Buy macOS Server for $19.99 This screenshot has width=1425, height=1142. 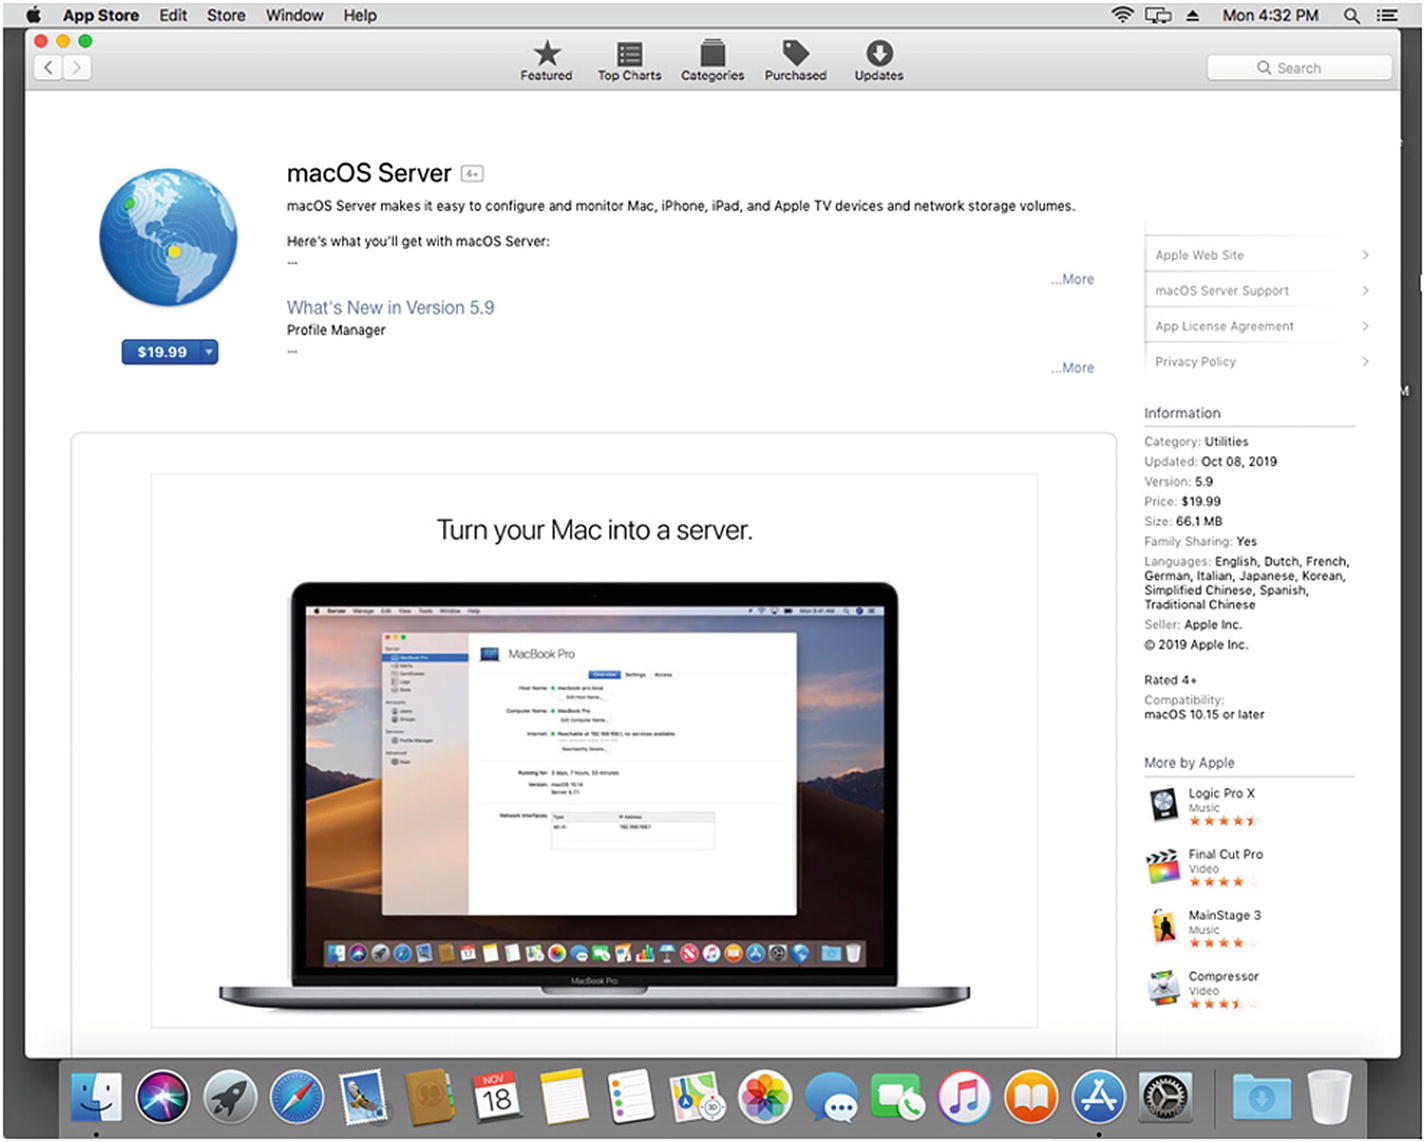click(x=161, y=352)
